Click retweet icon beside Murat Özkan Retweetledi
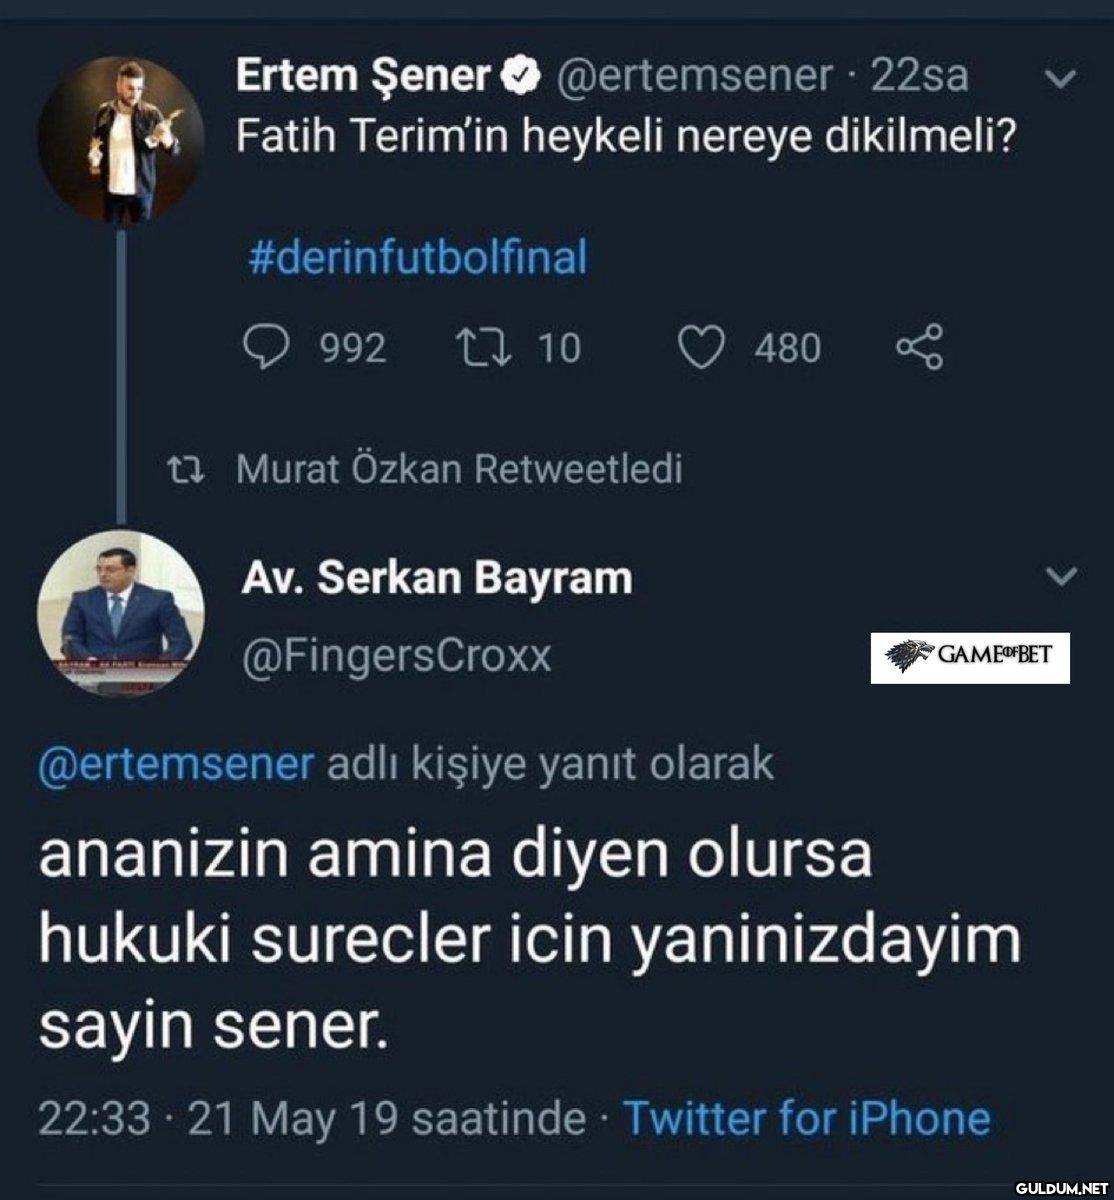 point(187,468)
